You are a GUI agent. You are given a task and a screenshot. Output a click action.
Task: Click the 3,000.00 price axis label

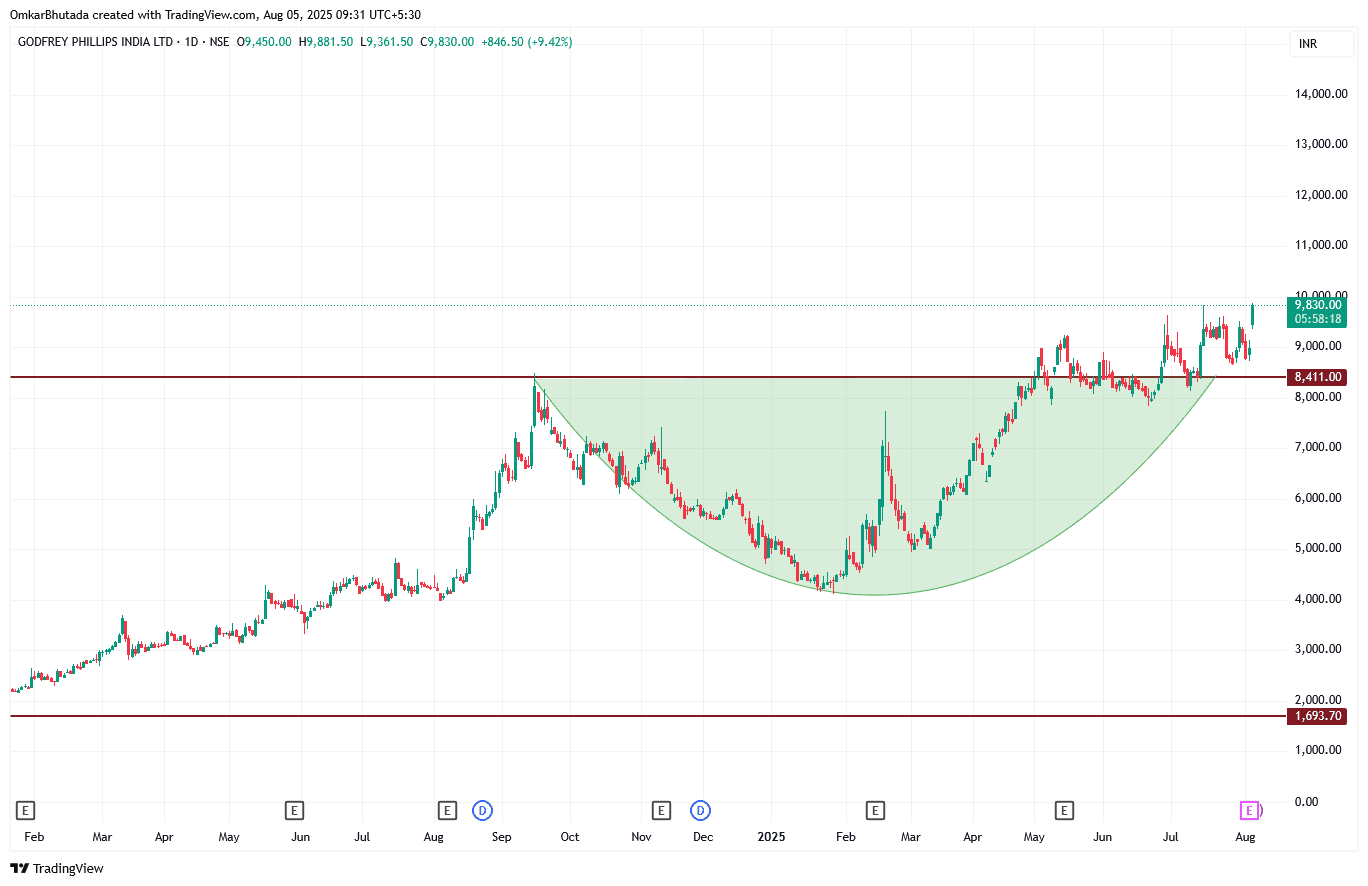click(x=1317, y=649)
